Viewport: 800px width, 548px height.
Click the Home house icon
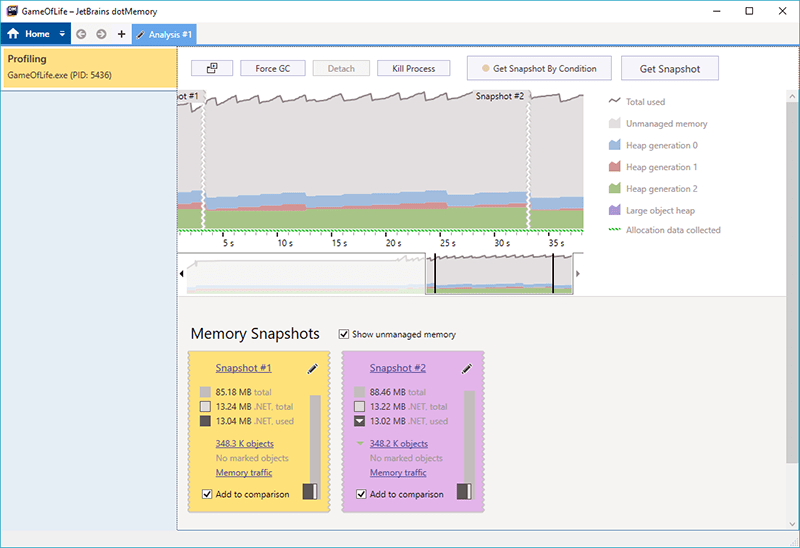click(x=14, y=34)
